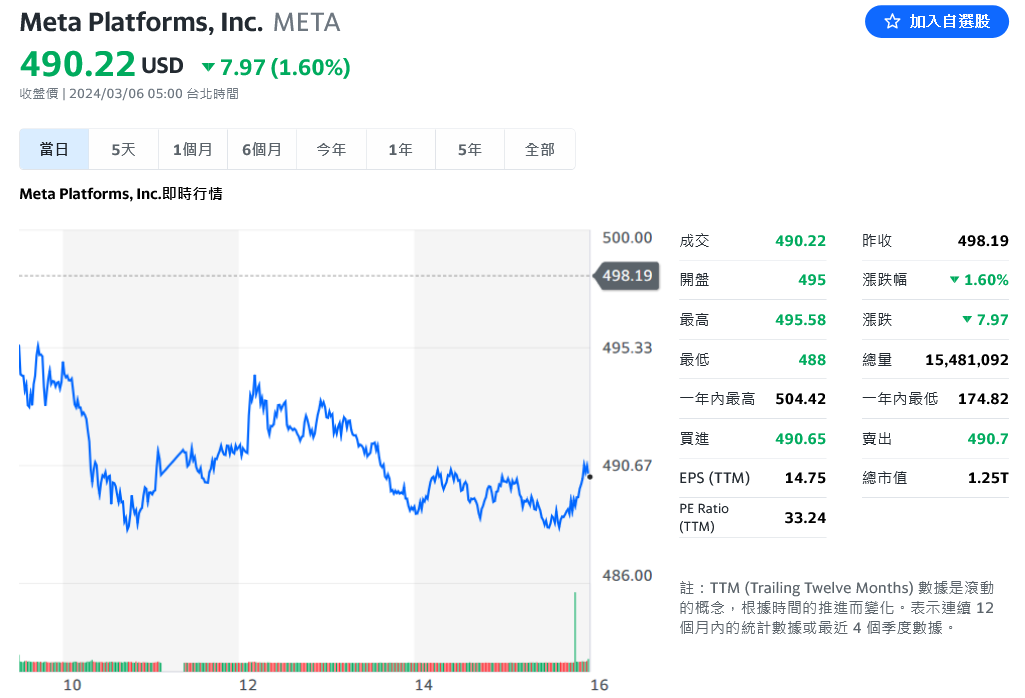The width and height of the screenshot is (1025, 698).
Task: Click the 14 o'clock x-axis label
Action: pyautogui.click(x=423, y=685)
